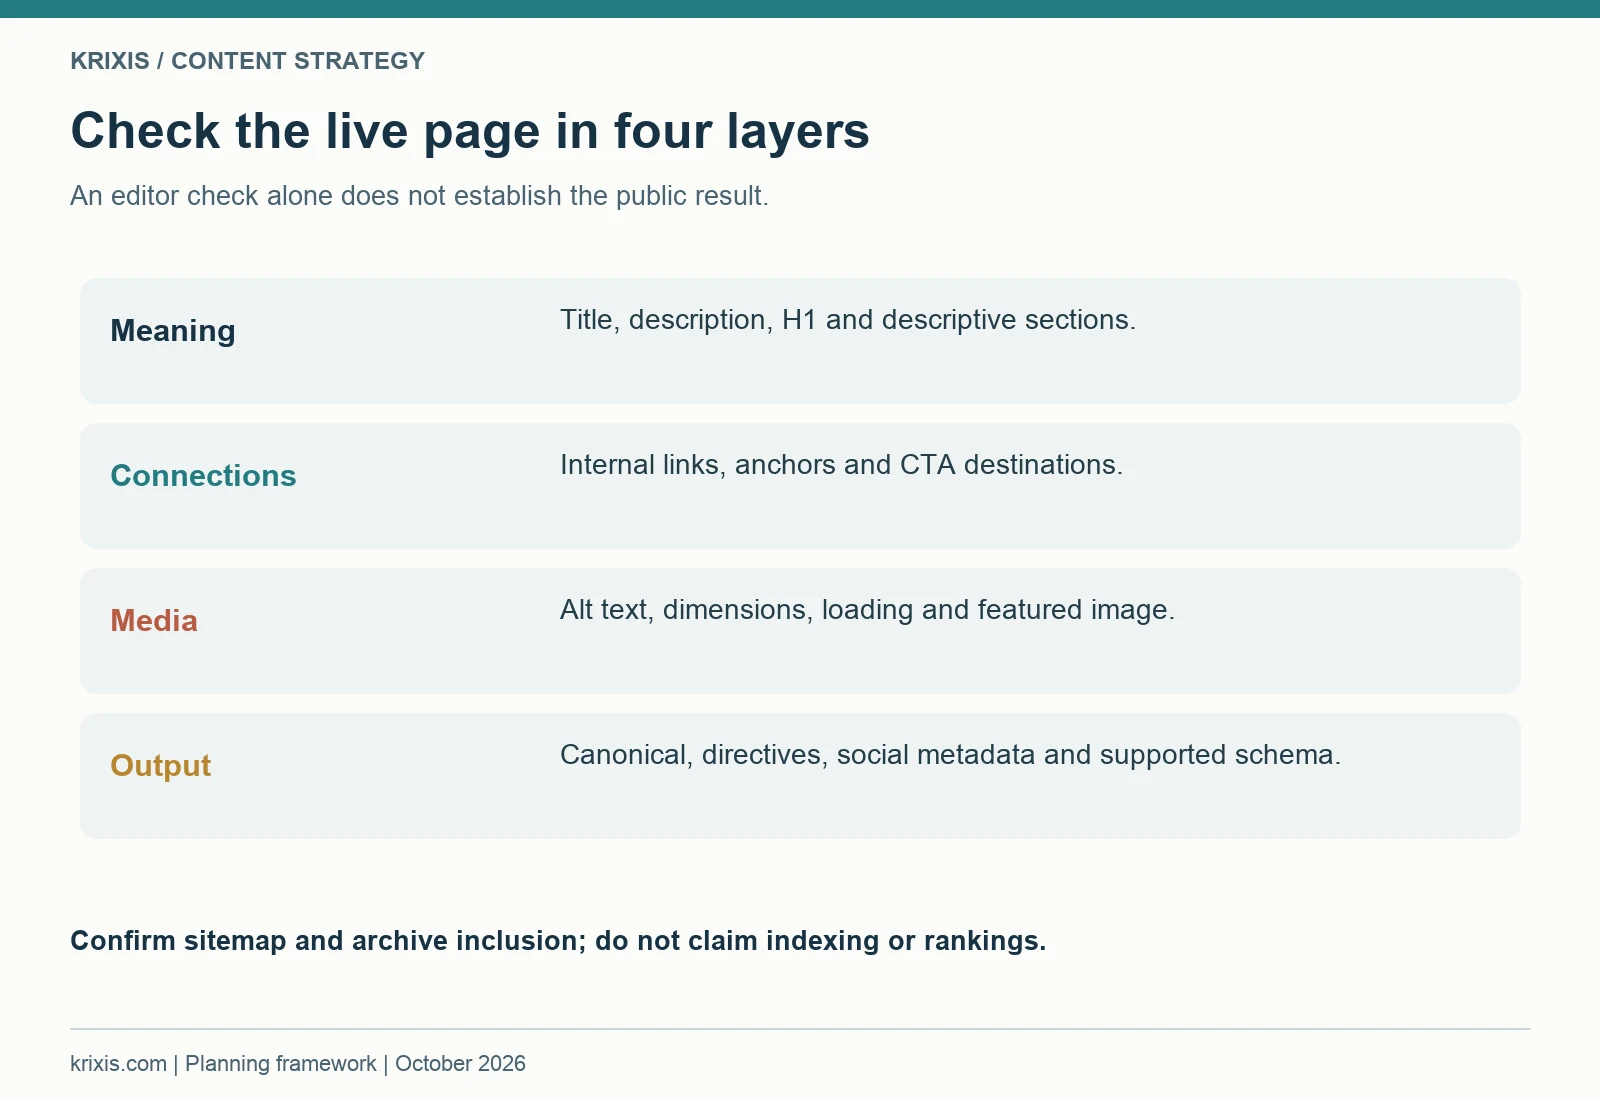Click the 'Confirm sitemap and archive inclusion' note

click(x=558, y=941)
